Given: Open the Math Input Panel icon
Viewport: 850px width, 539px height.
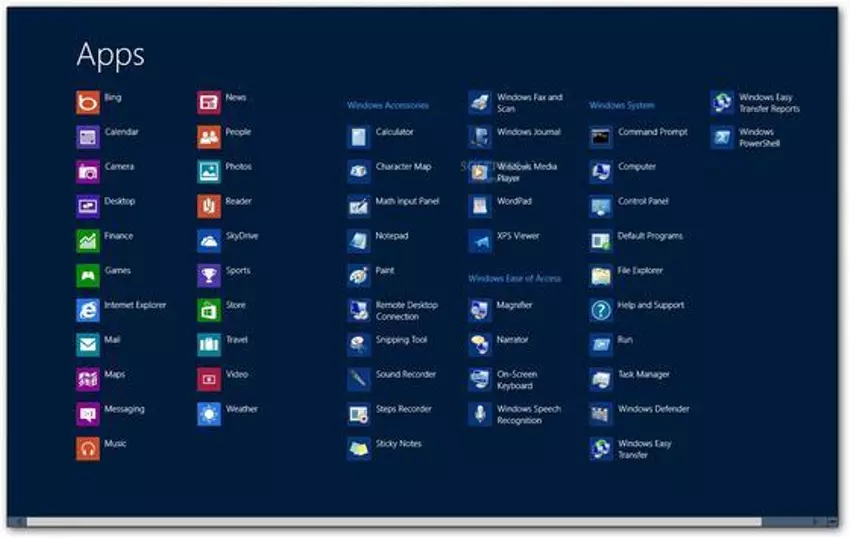Looking at the screenshot, I should pyautogui.click(x=359, y=207).
